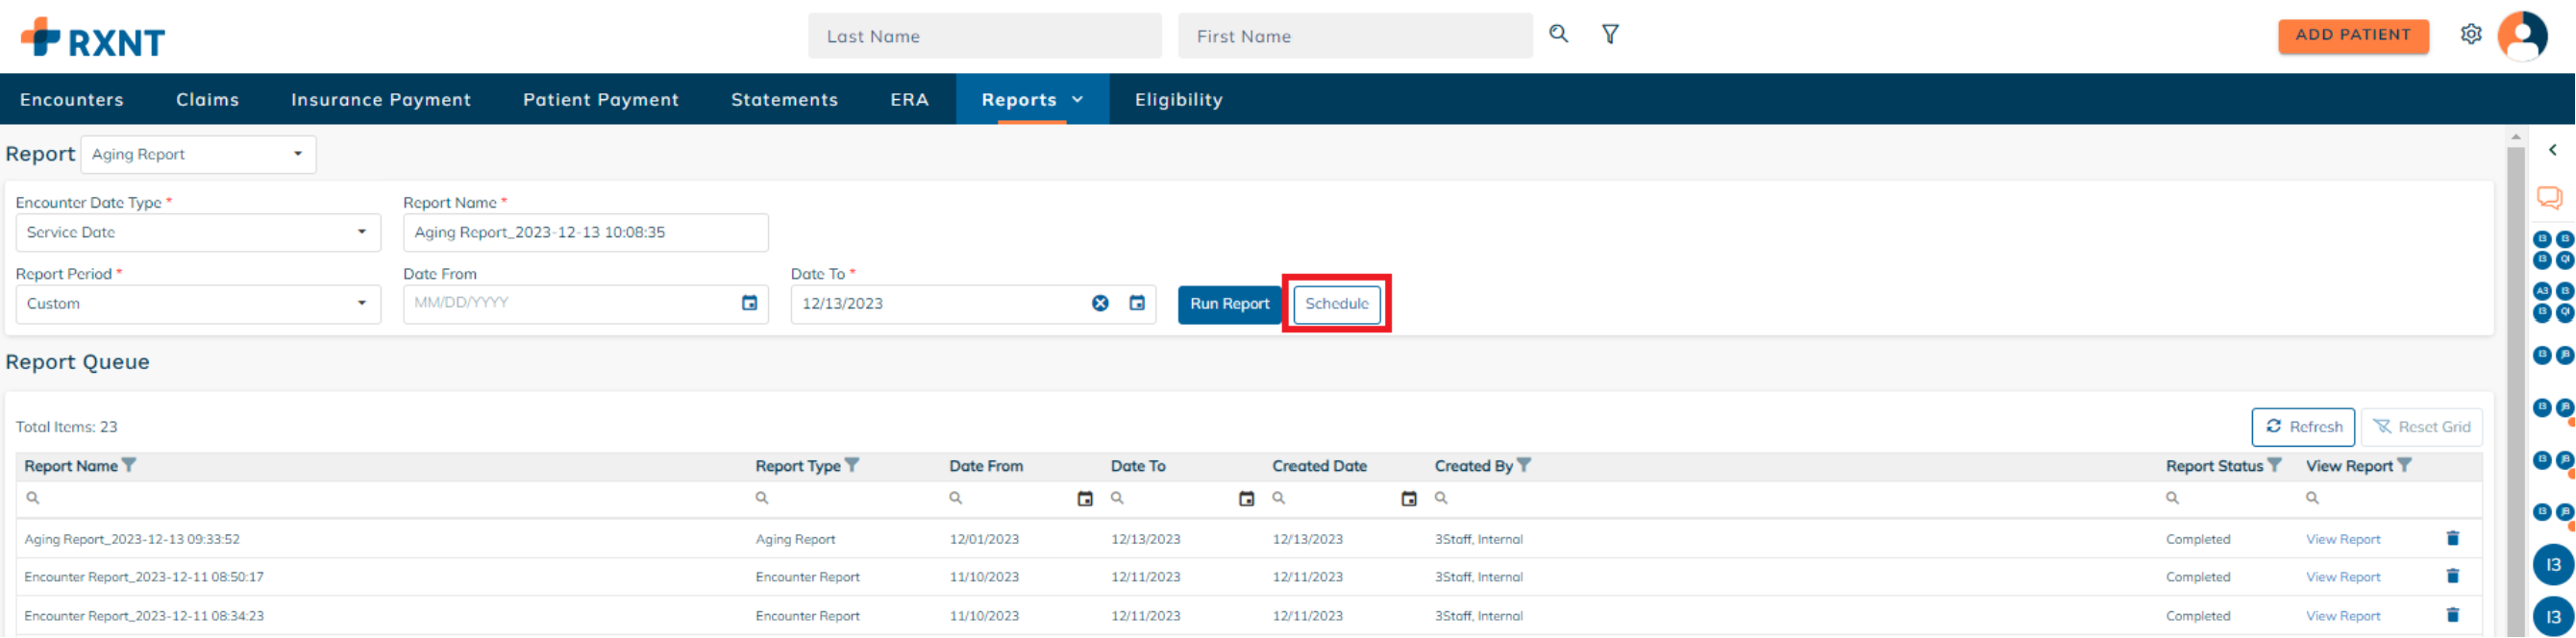Open the patient search filter funnel

(x=1610, y=34)
